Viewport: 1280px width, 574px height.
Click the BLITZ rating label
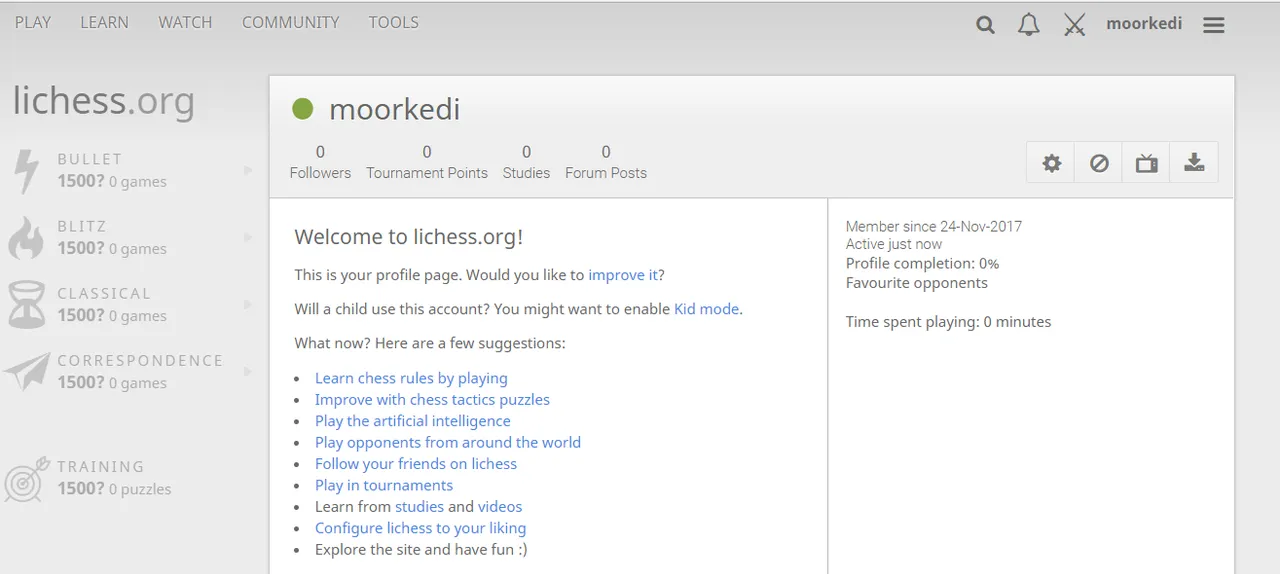[x=82, y=226]
